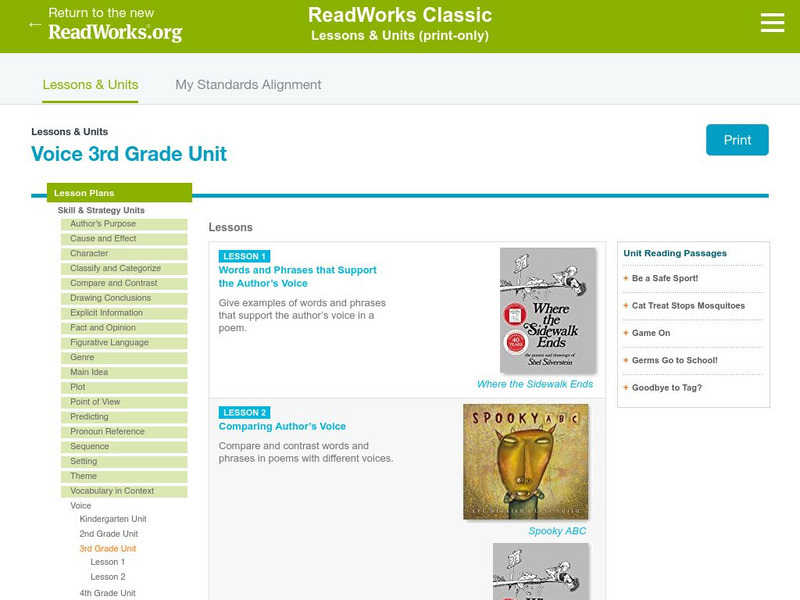800x600 pixels.
Task: Open Spooky ABC caption link
Action: tap(557, 531)
